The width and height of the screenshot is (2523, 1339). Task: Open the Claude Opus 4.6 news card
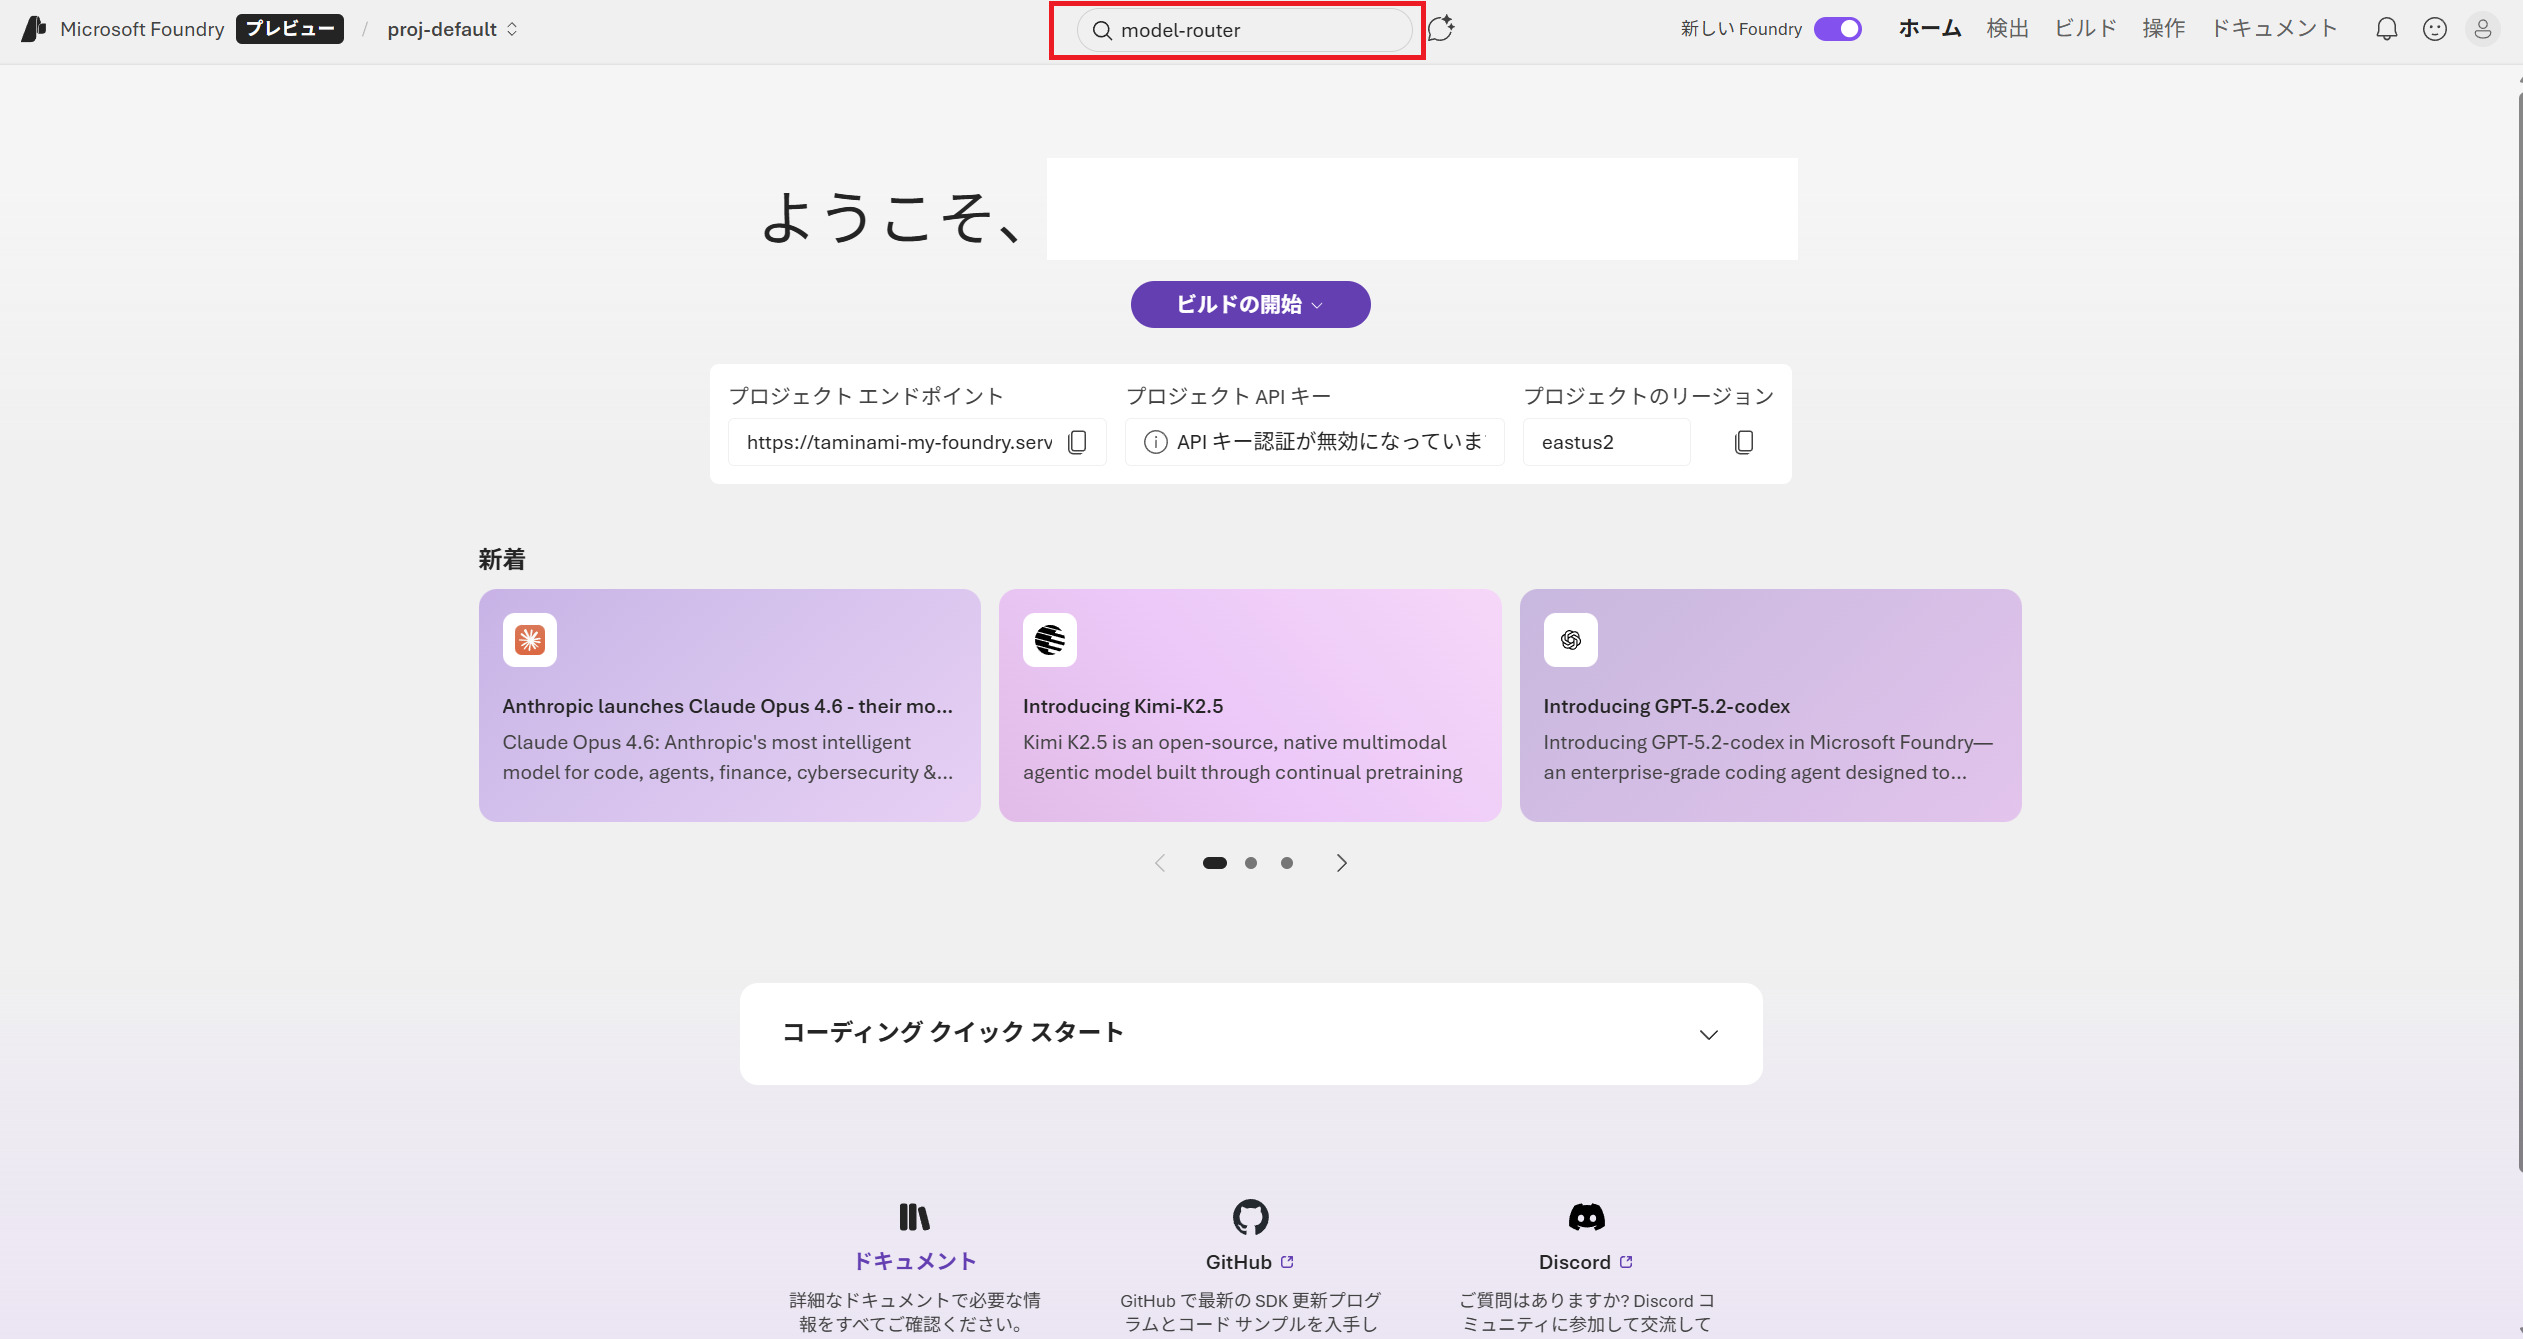pyautogui.click(x=729, y=705)
